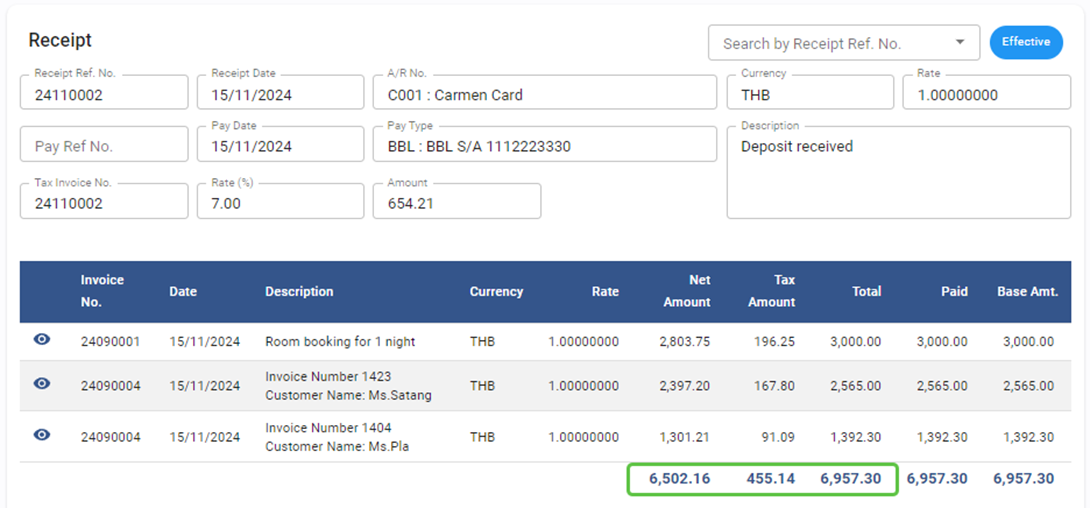The height and width of the screenshot is (508, 1090).
Task: Focus the empty Pay Ref No. field
Action: (104, 146)
